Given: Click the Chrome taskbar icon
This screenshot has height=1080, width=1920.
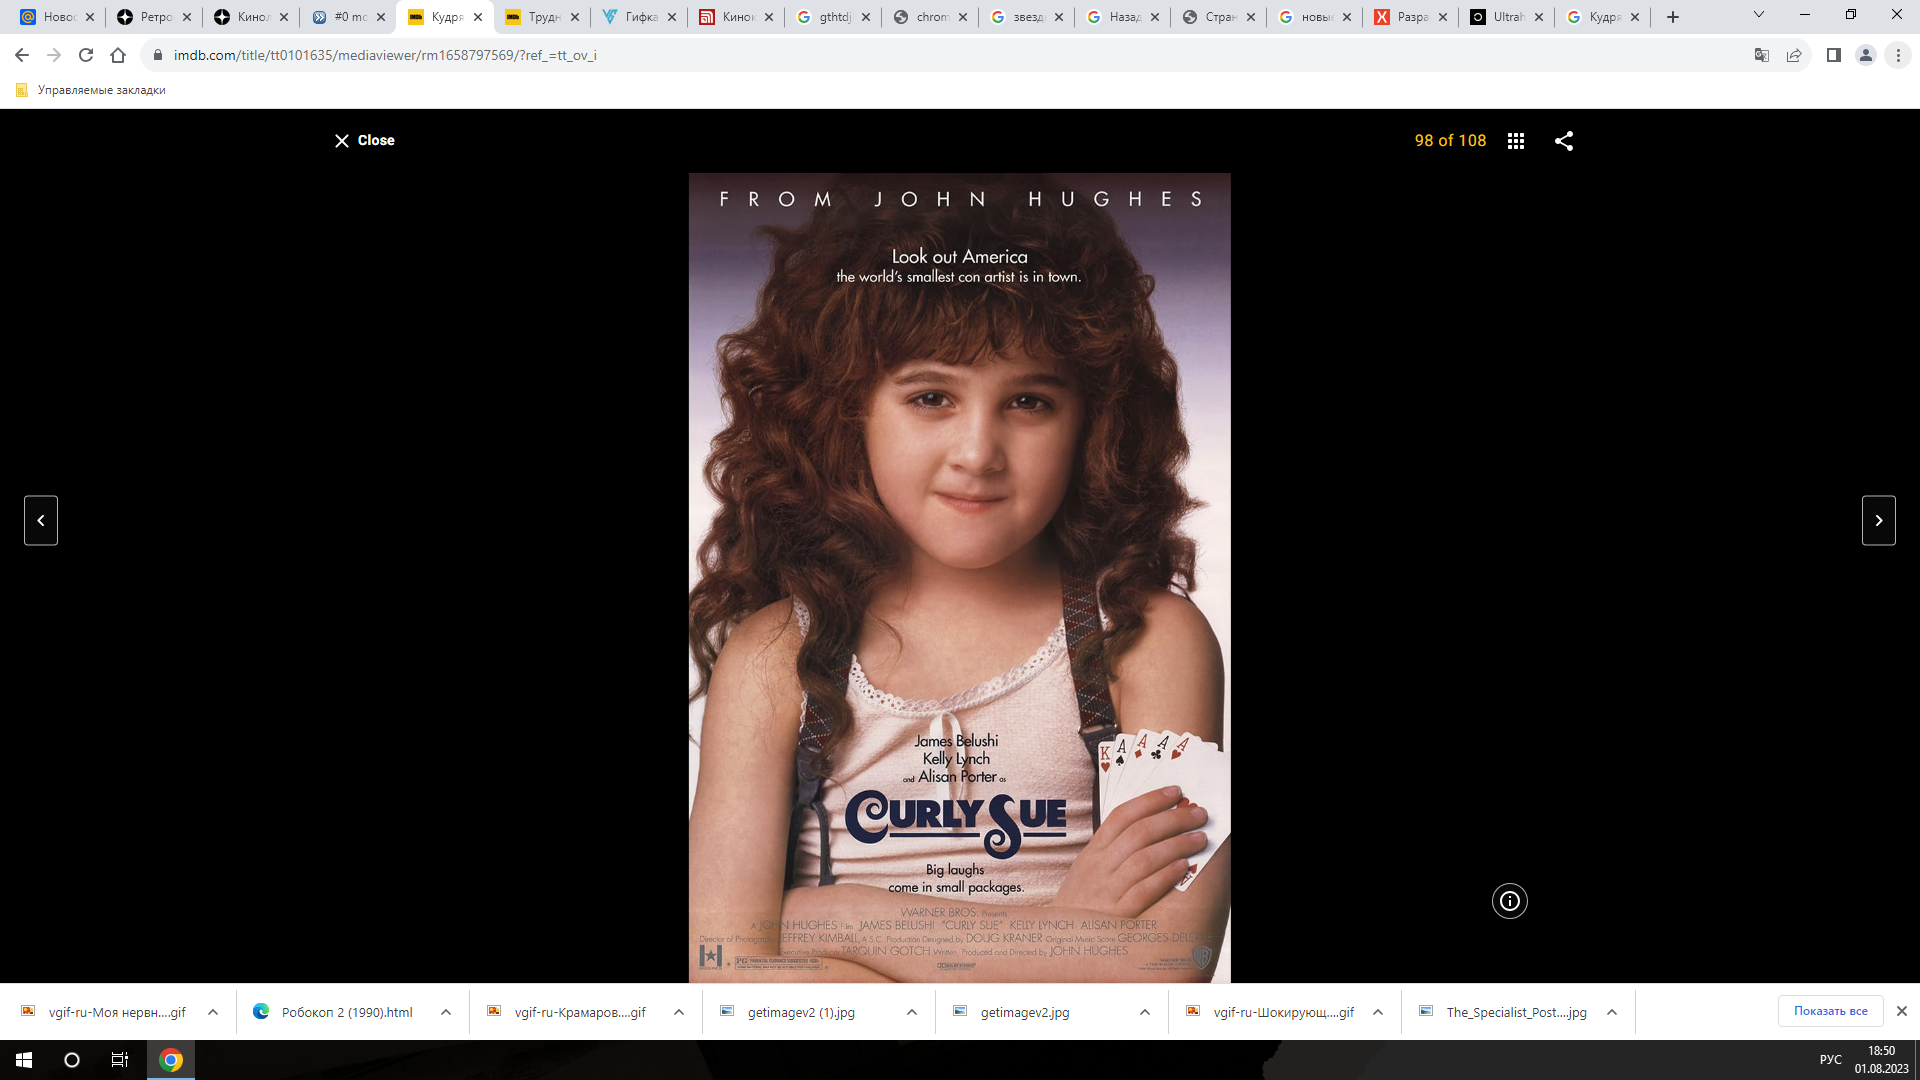Looking at the screenshot, I should 171,1060.
